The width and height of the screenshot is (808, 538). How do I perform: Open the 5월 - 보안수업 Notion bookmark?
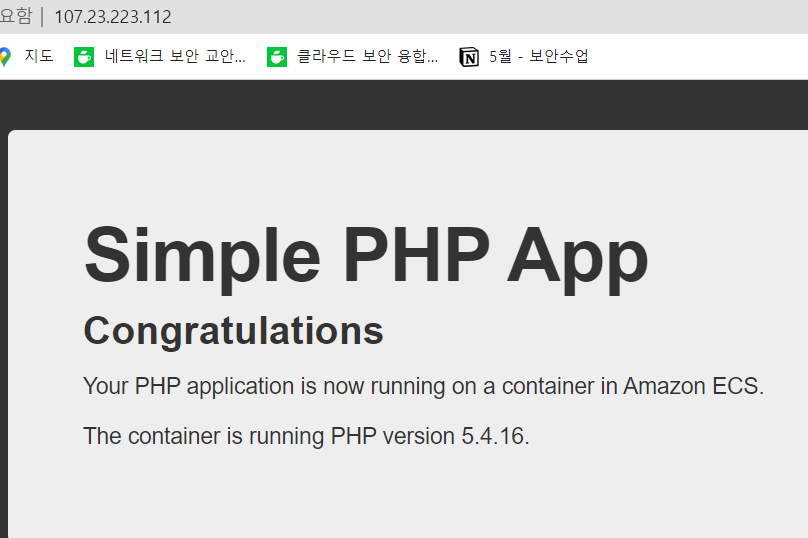(x=524, y=56)
